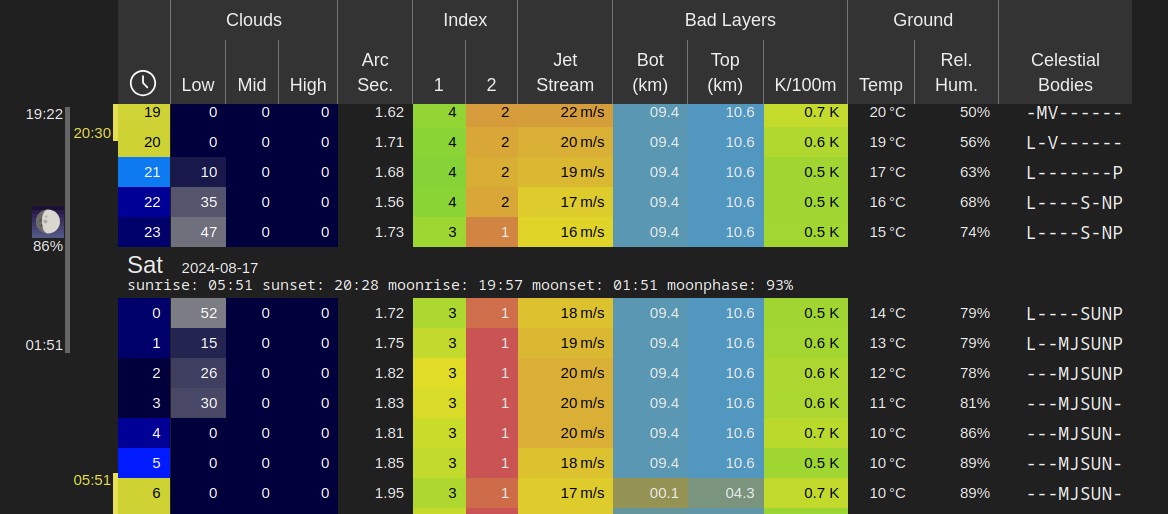Select the Bad Layers header group
This screenshot has width=1168, height=514.
[729, 20]
